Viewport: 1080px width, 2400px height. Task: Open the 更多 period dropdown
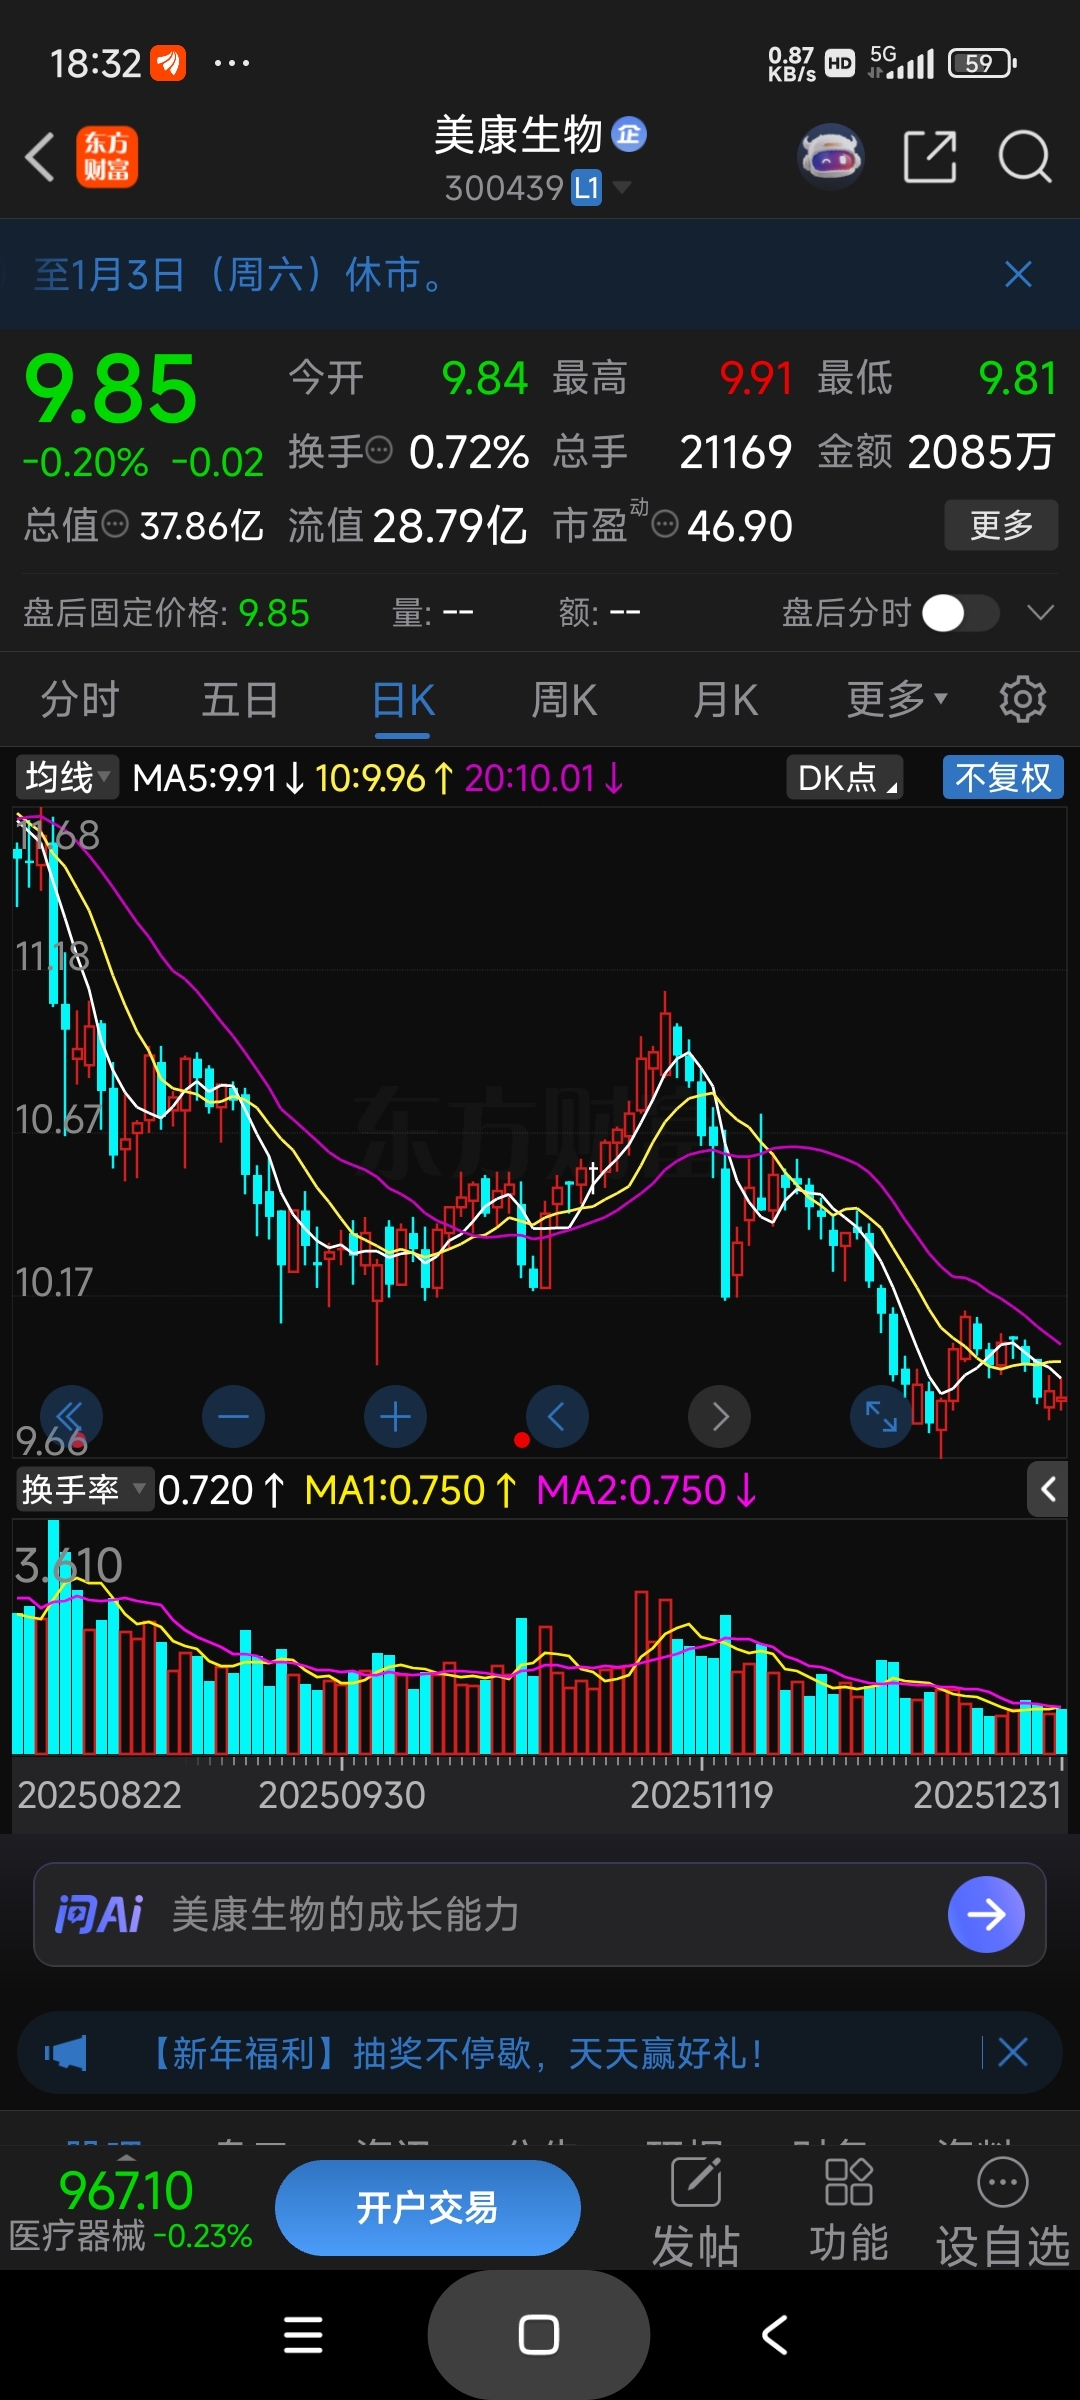pos(897,699)
